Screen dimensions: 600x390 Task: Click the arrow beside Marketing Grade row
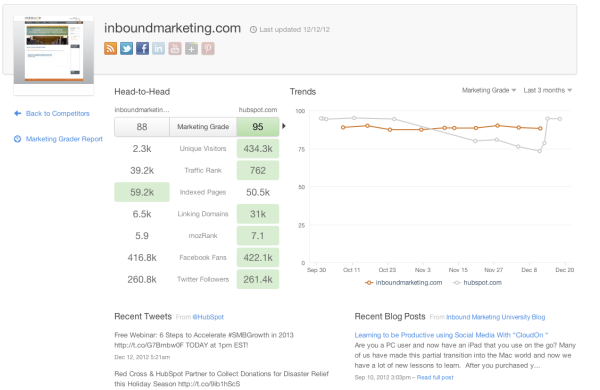(284, 126)
